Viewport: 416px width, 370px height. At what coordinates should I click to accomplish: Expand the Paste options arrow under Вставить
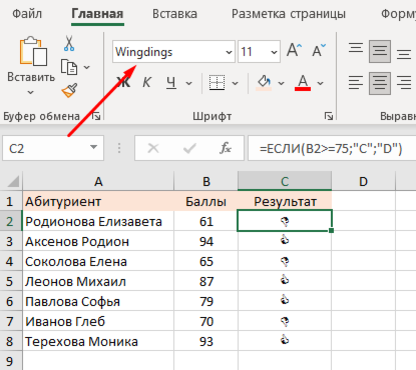tap(31, 92)
